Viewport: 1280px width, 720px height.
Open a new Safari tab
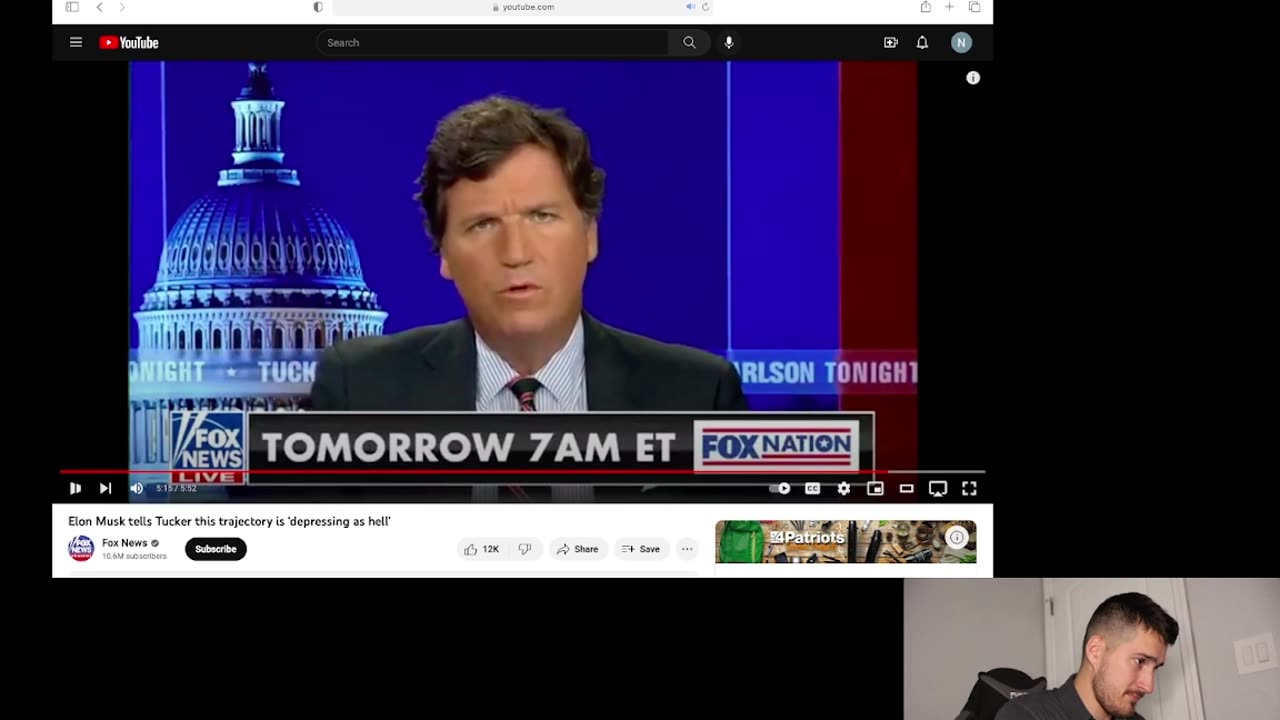[x=949, y=7]
